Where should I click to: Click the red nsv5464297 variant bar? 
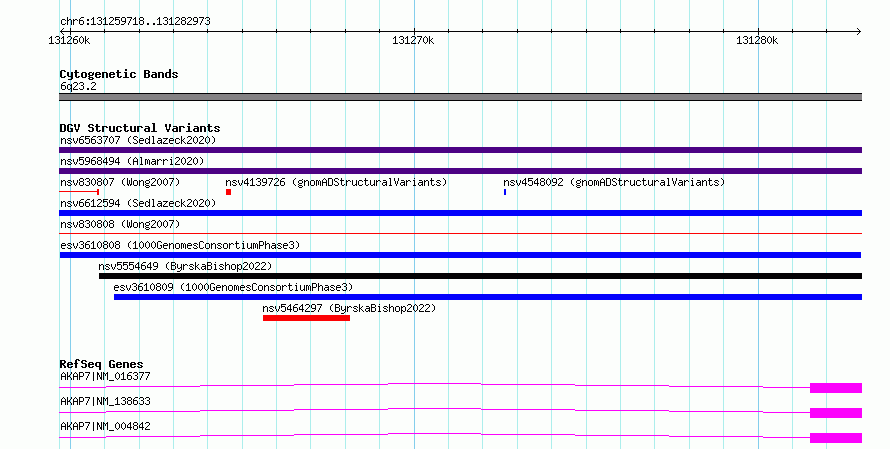coord(306,318)
